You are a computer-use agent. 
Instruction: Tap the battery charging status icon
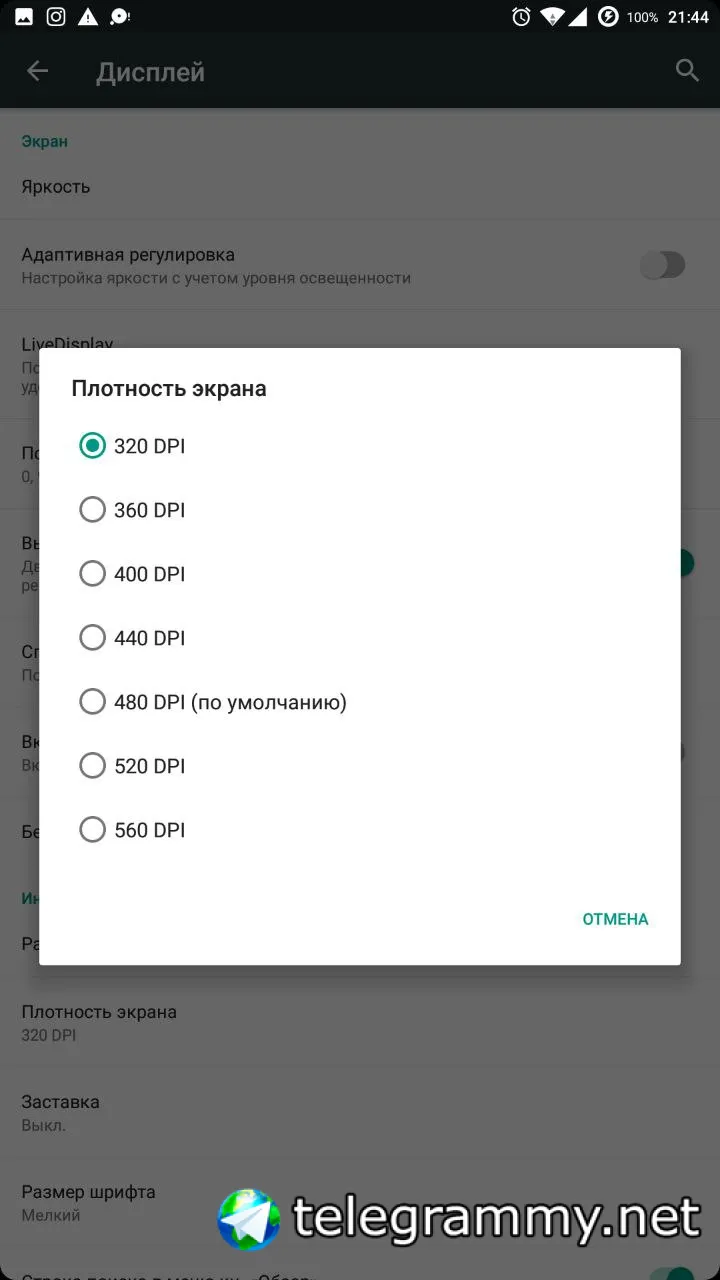coord(608,17)
